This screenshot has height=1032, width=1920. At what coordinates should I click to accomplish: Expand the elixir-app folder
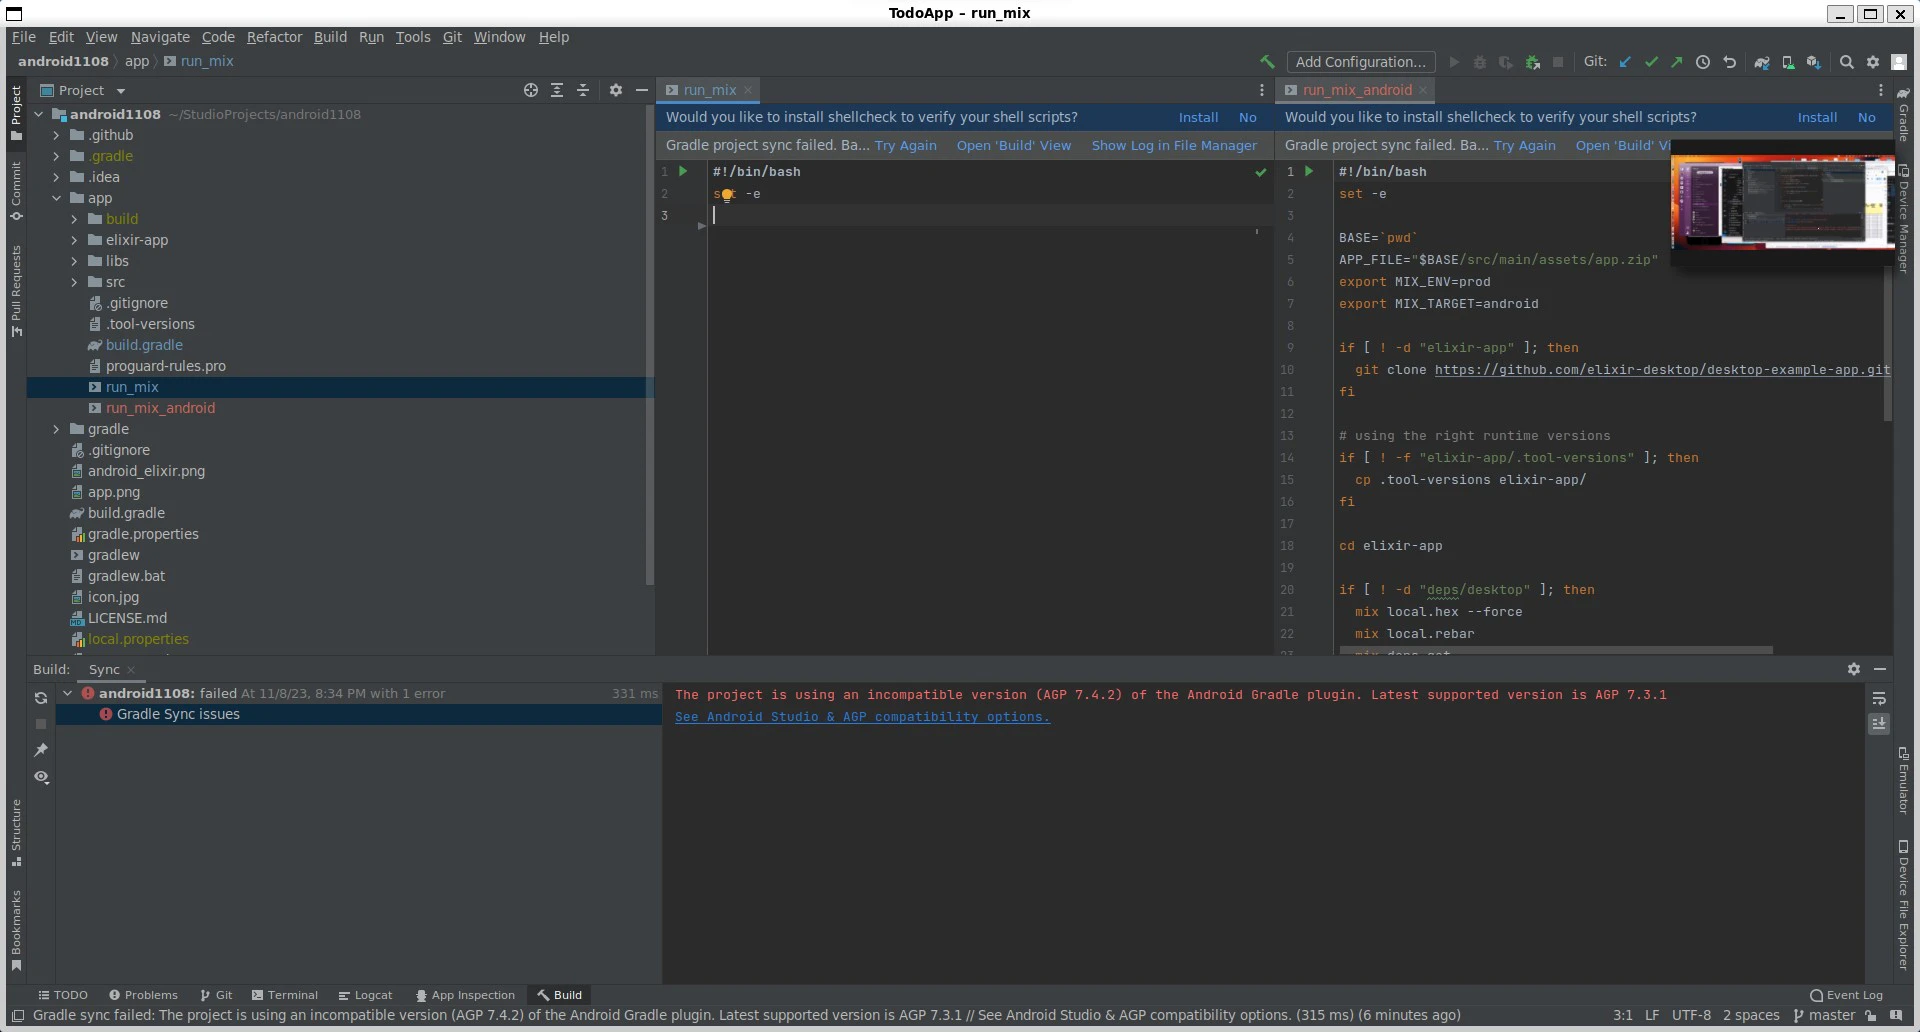point(75,240)
